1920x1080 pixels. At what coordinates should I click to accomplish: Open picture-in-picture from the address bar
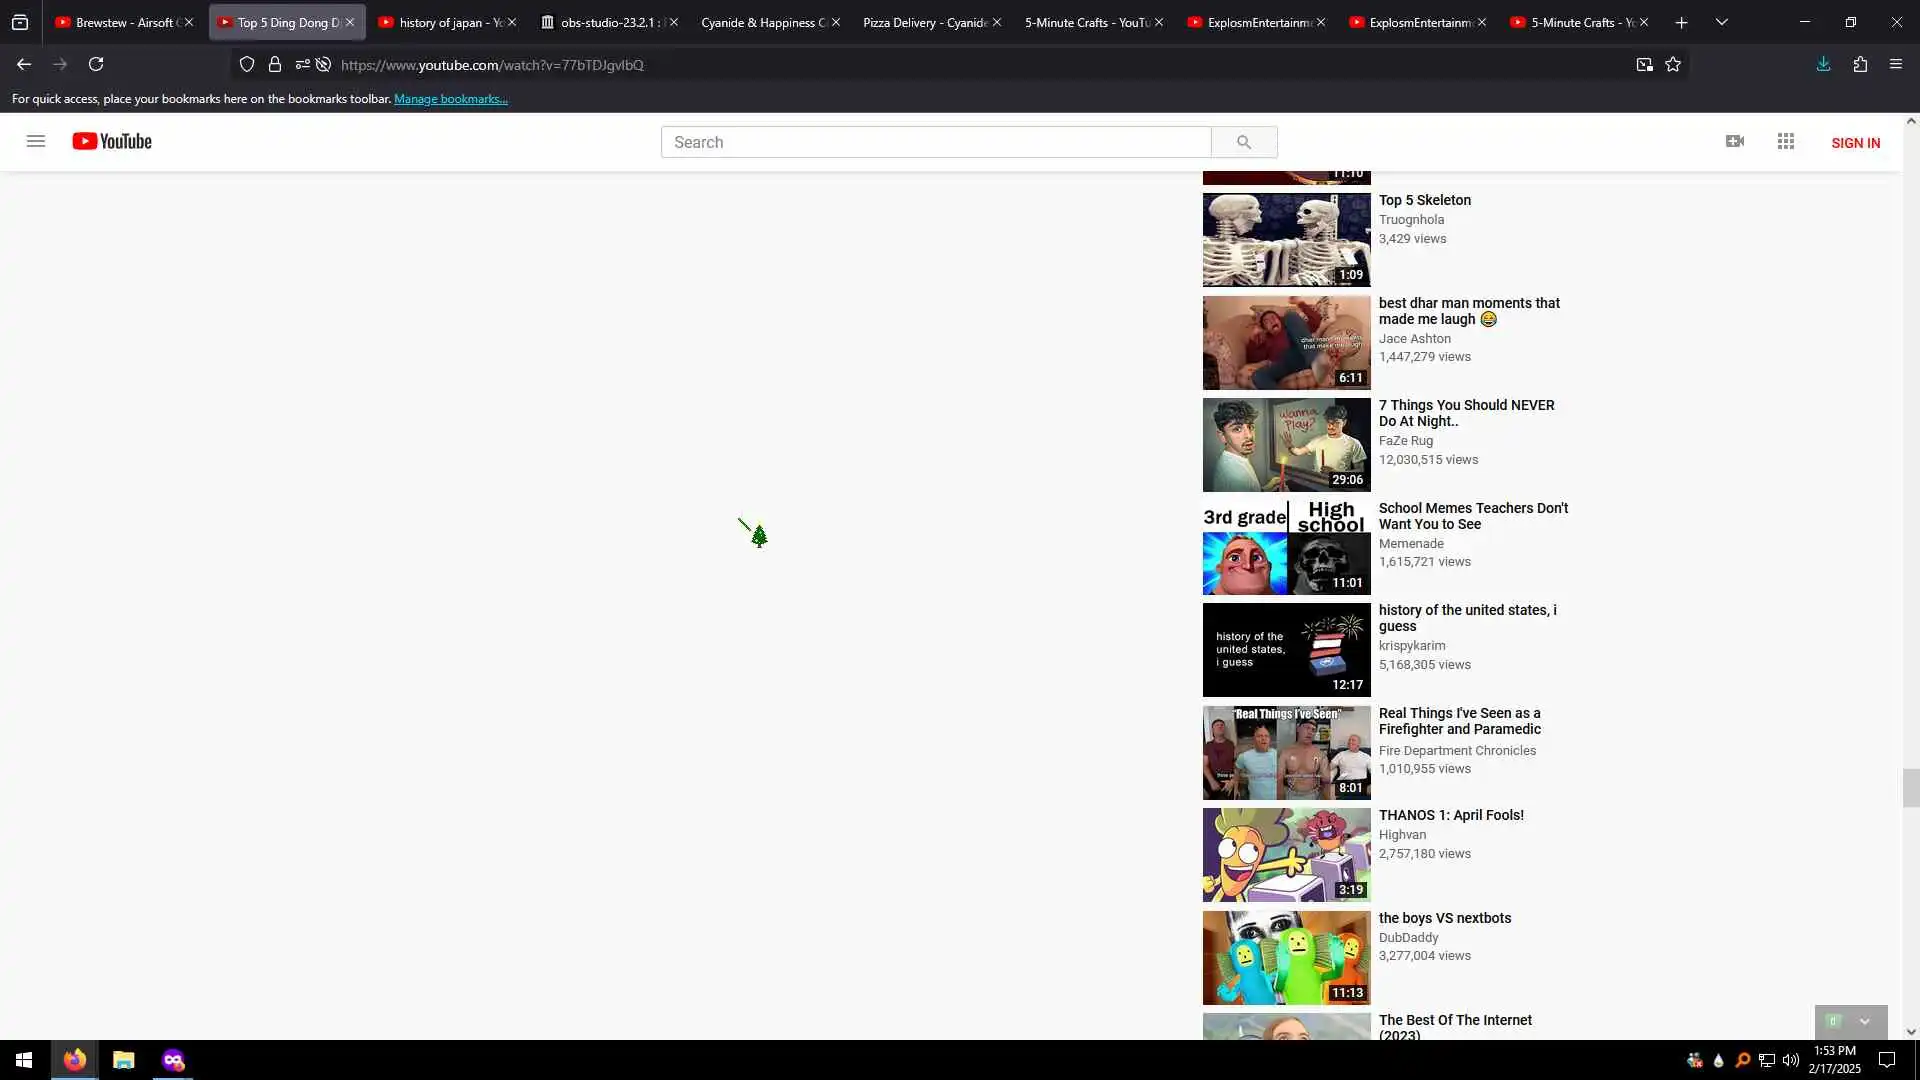pos(1644,64)
